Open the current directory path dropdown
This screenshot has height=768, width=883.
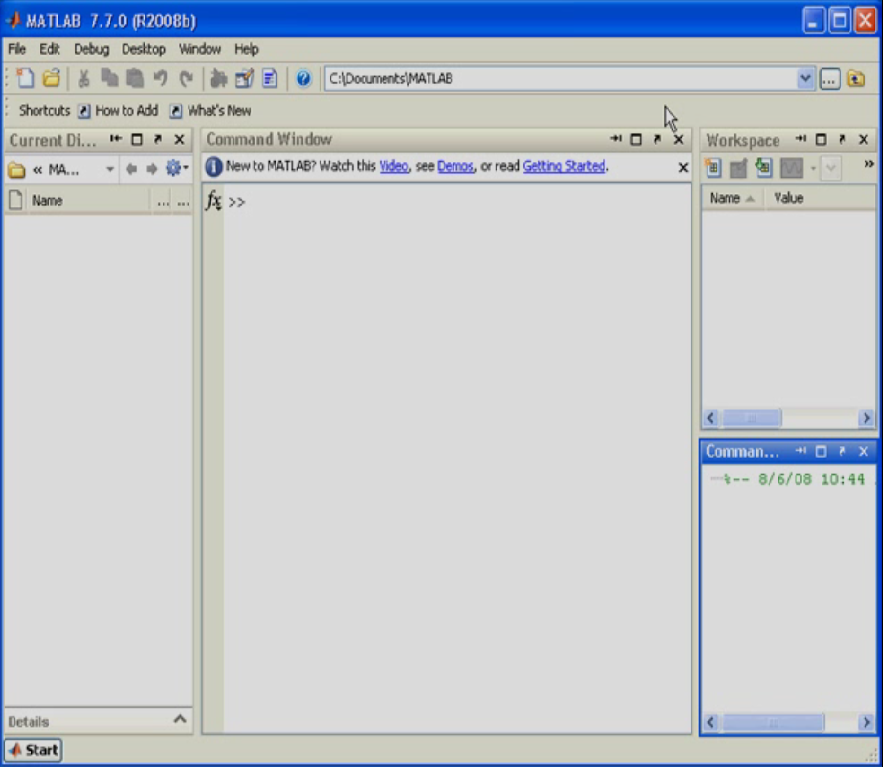[x=805, y=78]
